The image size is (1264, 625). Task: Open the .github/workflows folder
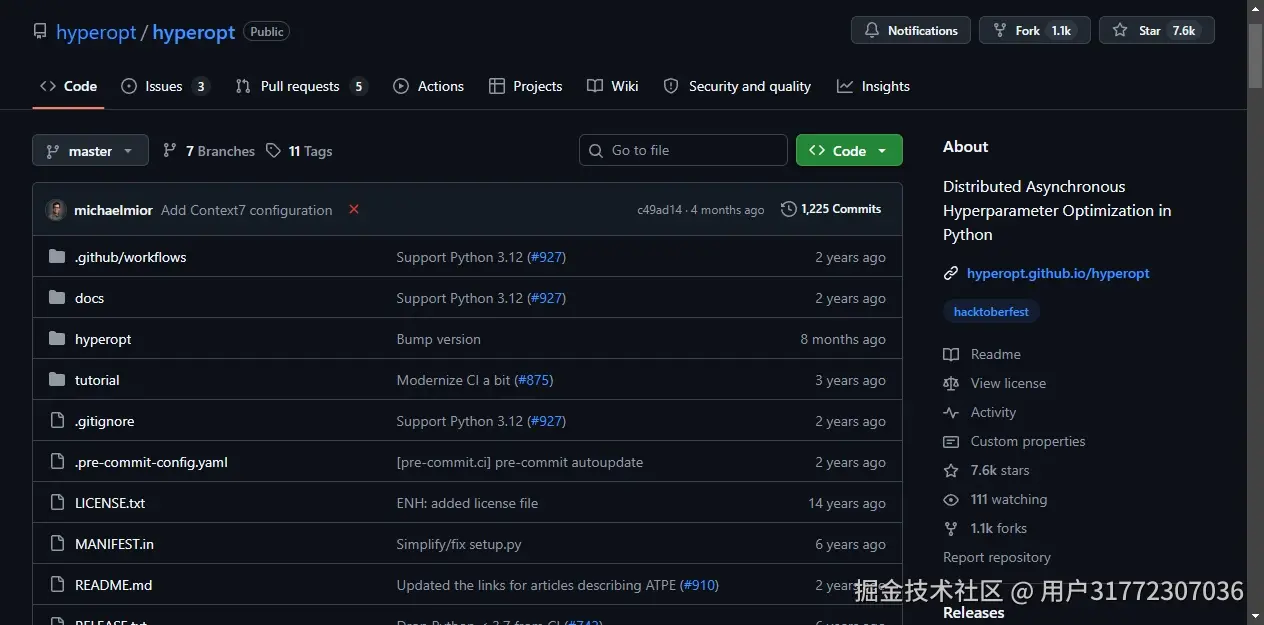pyautogui.click(x=130, y=257)
